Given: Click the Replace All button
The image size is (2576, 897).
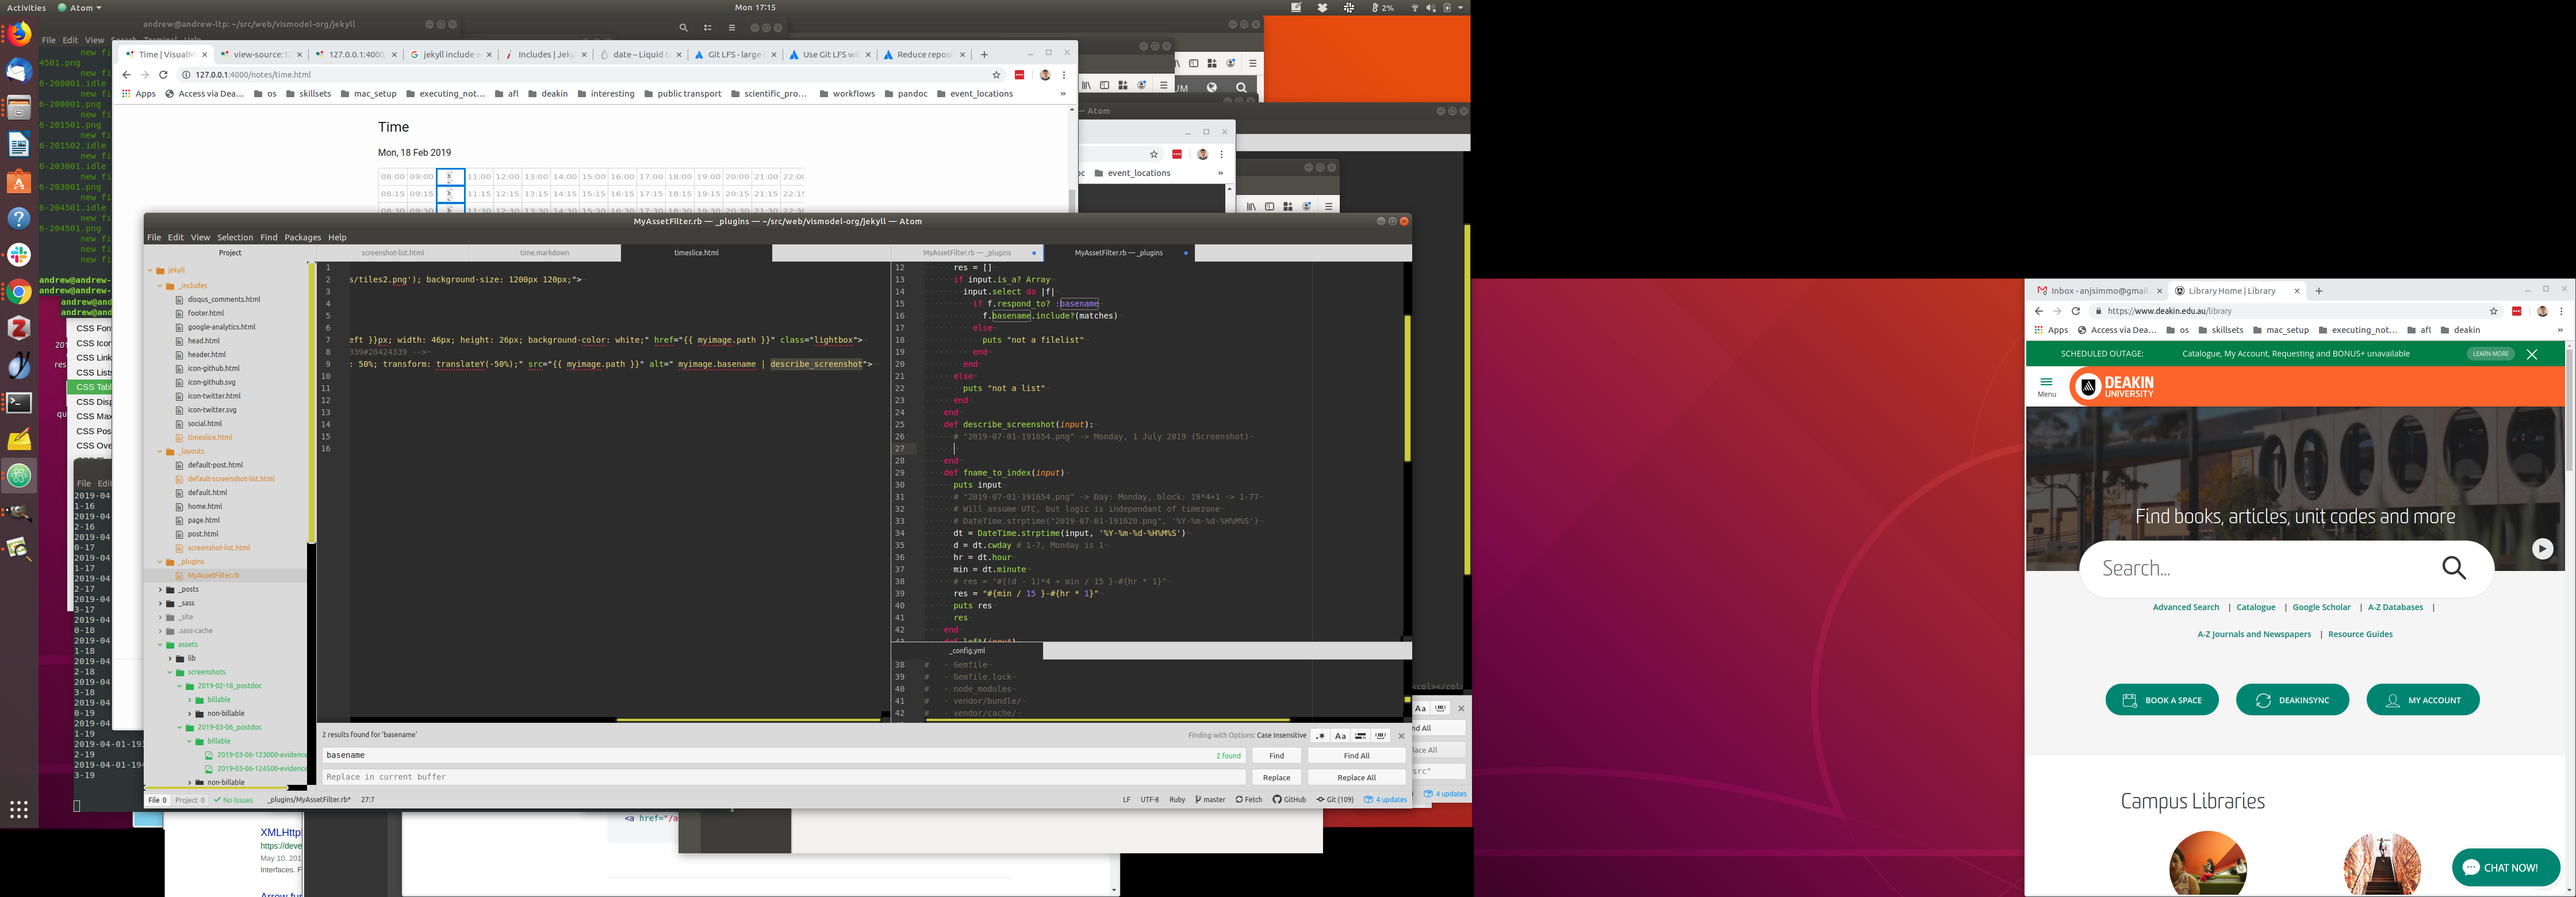Looking at the screenshot, I should [x=1356, y=777].
